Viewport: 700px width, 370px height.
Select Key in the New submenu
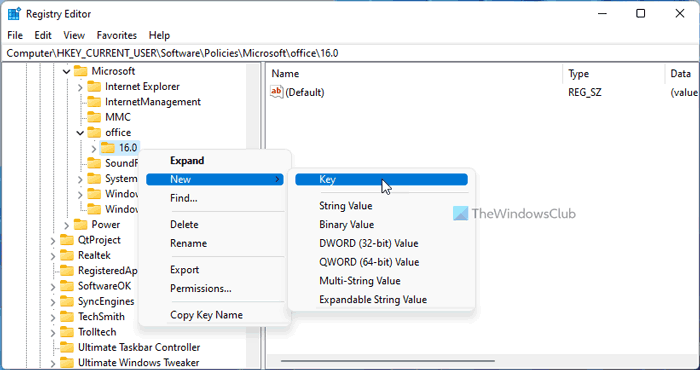click(x=381, y=179)
